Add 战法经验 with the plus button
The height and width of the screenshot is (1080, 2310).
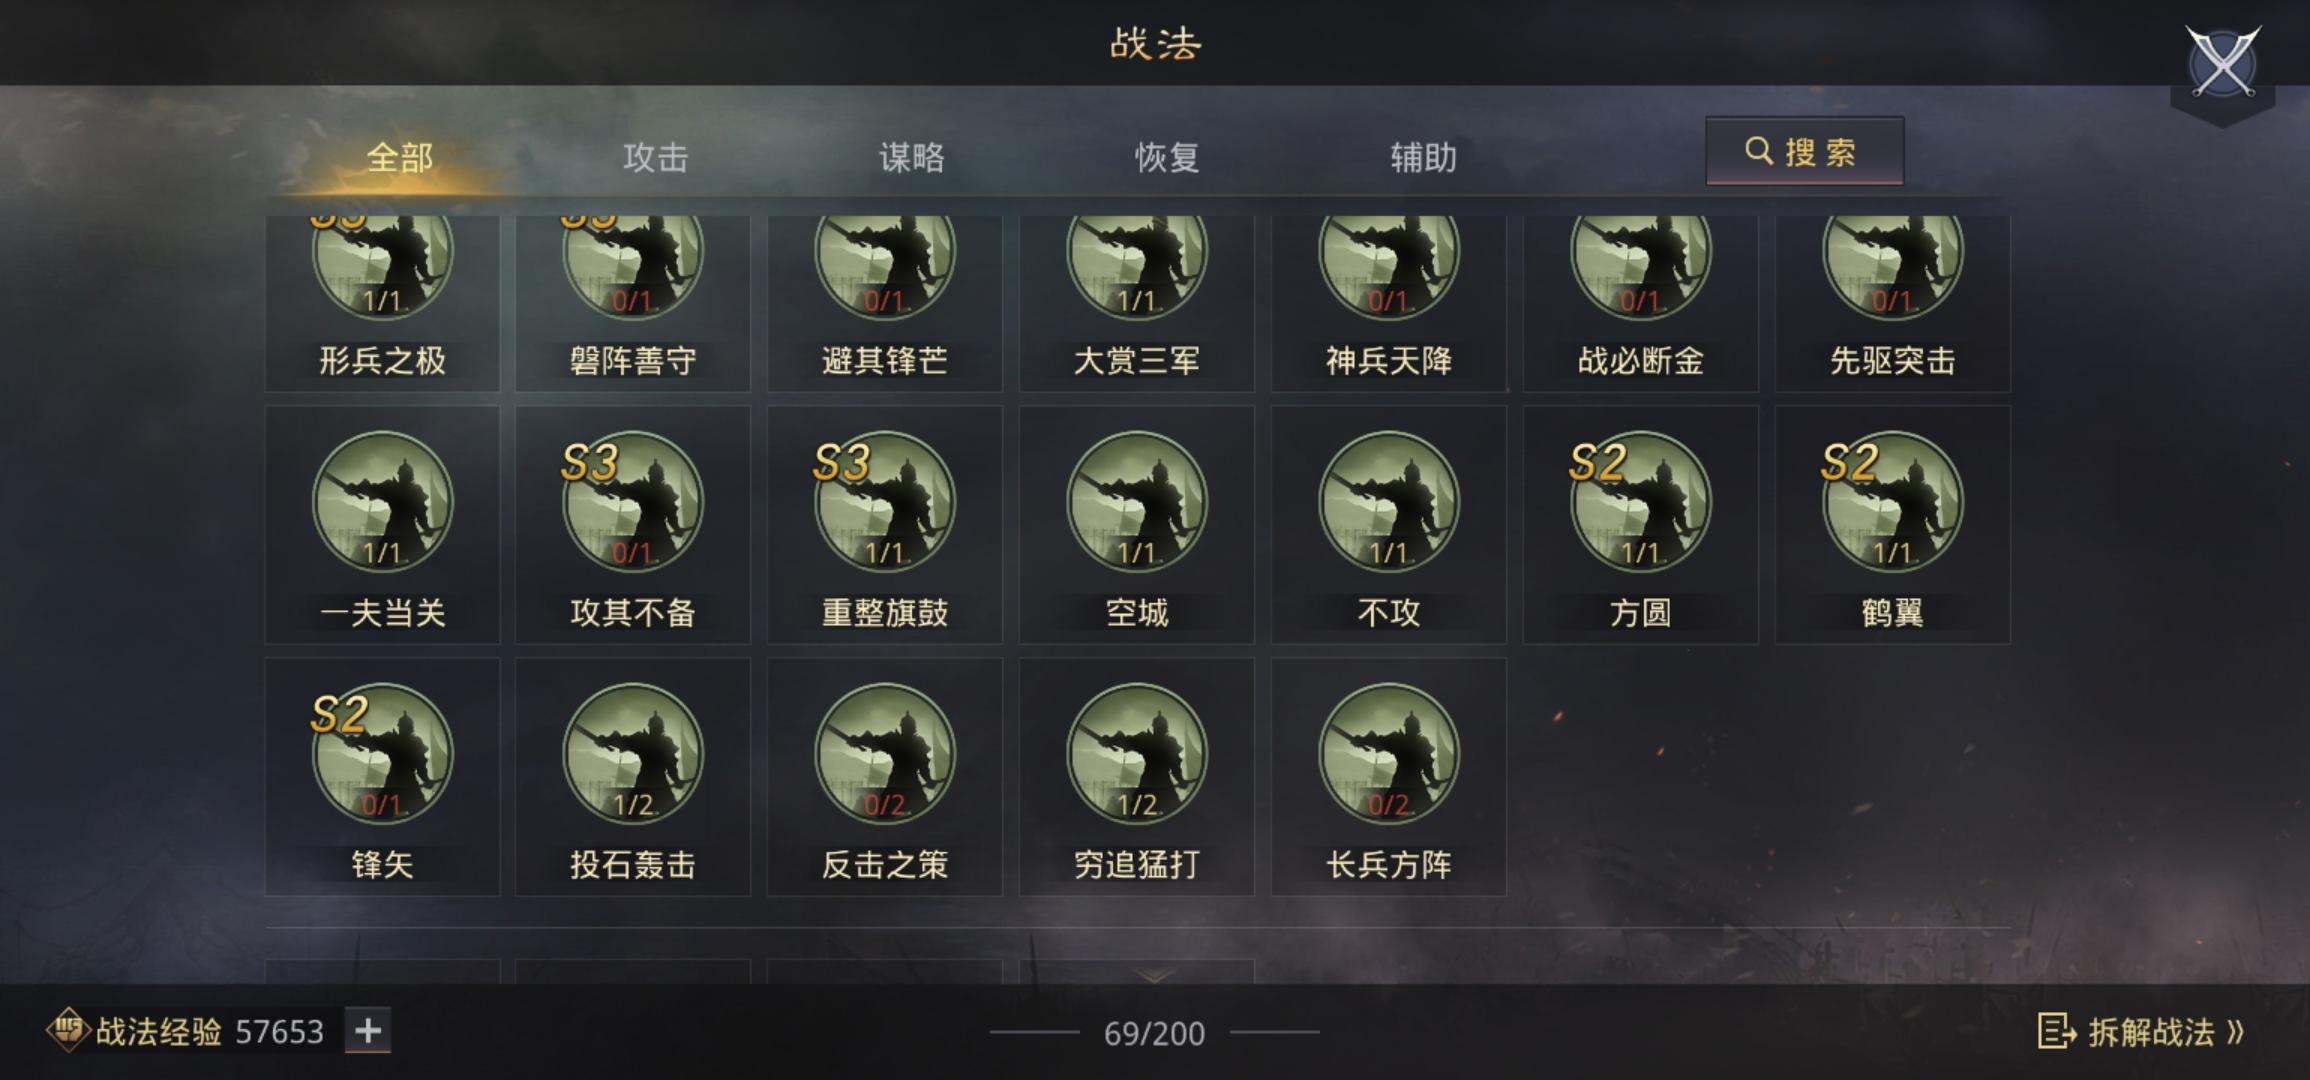[368, 1031]
